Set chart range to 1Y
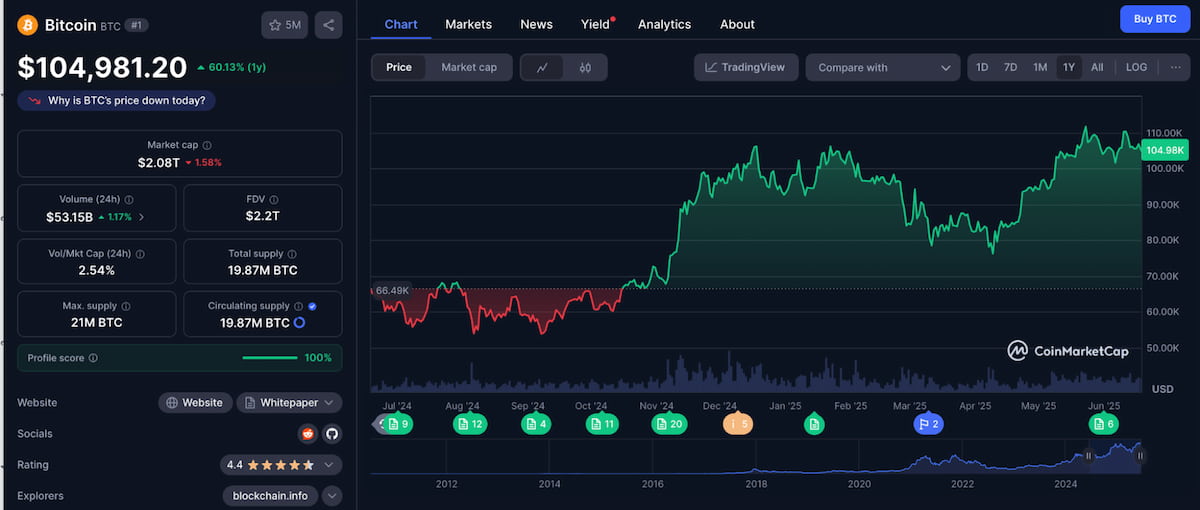Screen dimensions: 1200x510 tap(1069, 67)
